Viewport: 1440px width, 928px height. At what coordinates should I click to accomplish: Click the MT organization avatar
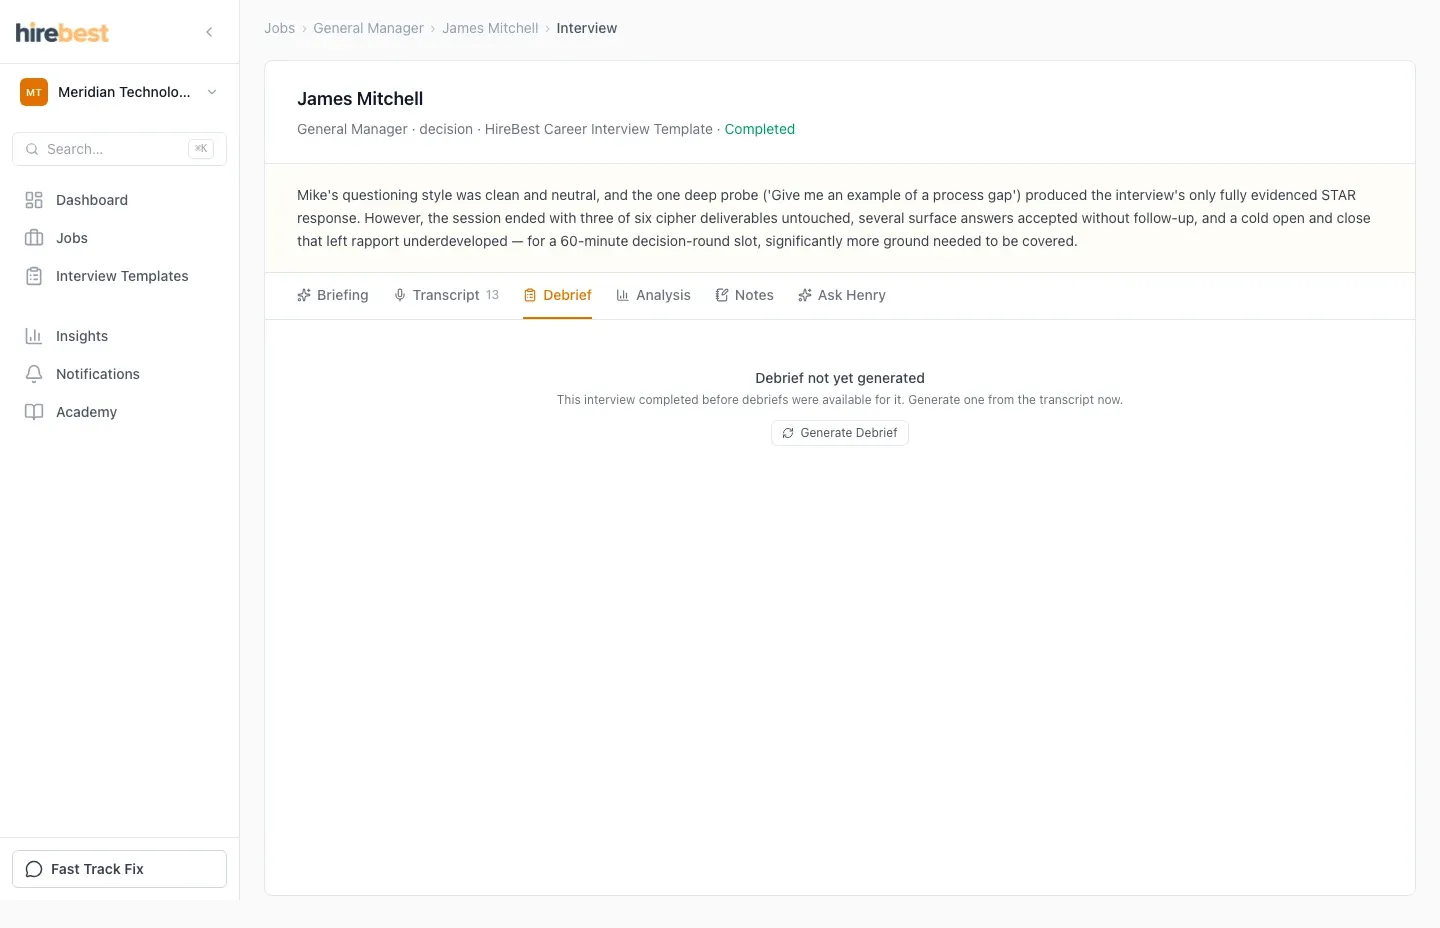coord(34,92)
